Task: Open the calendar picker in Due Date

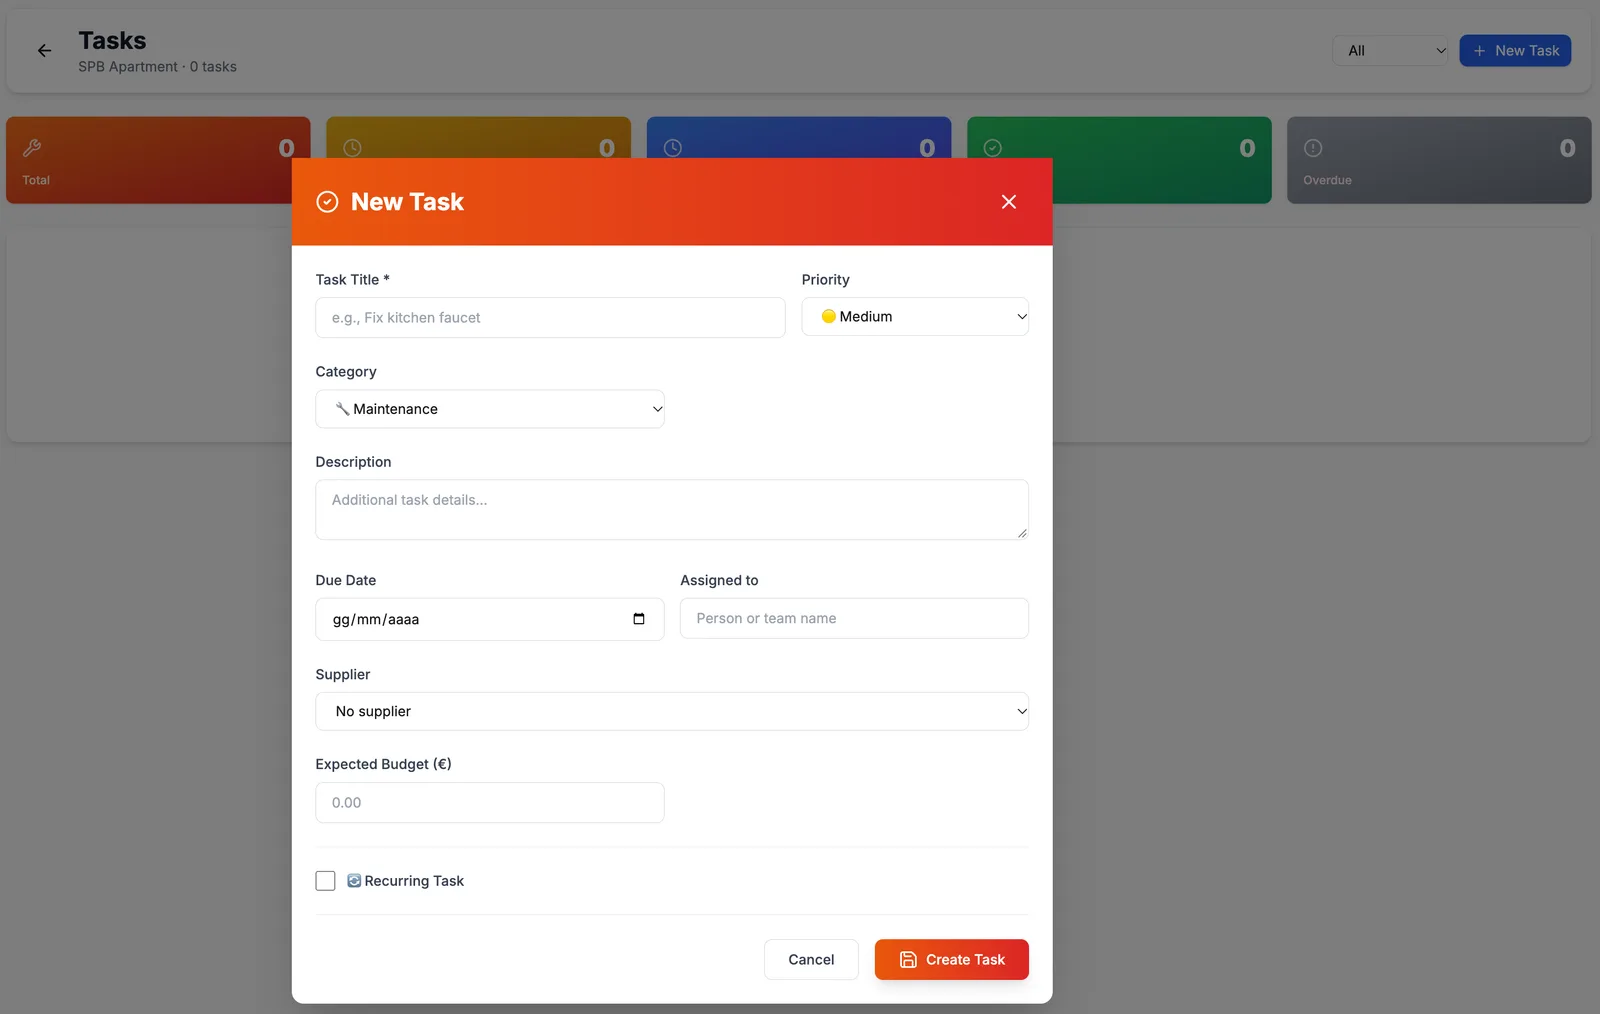Action: [639, 619]
